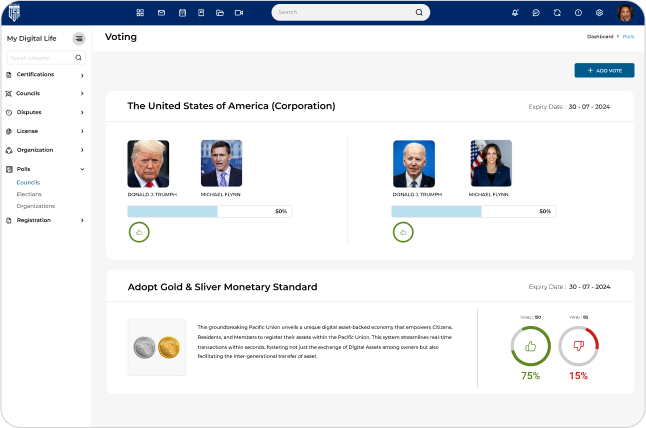646x428 pixels.
Task: Click the Add Vote button
Action: point(604,71)
